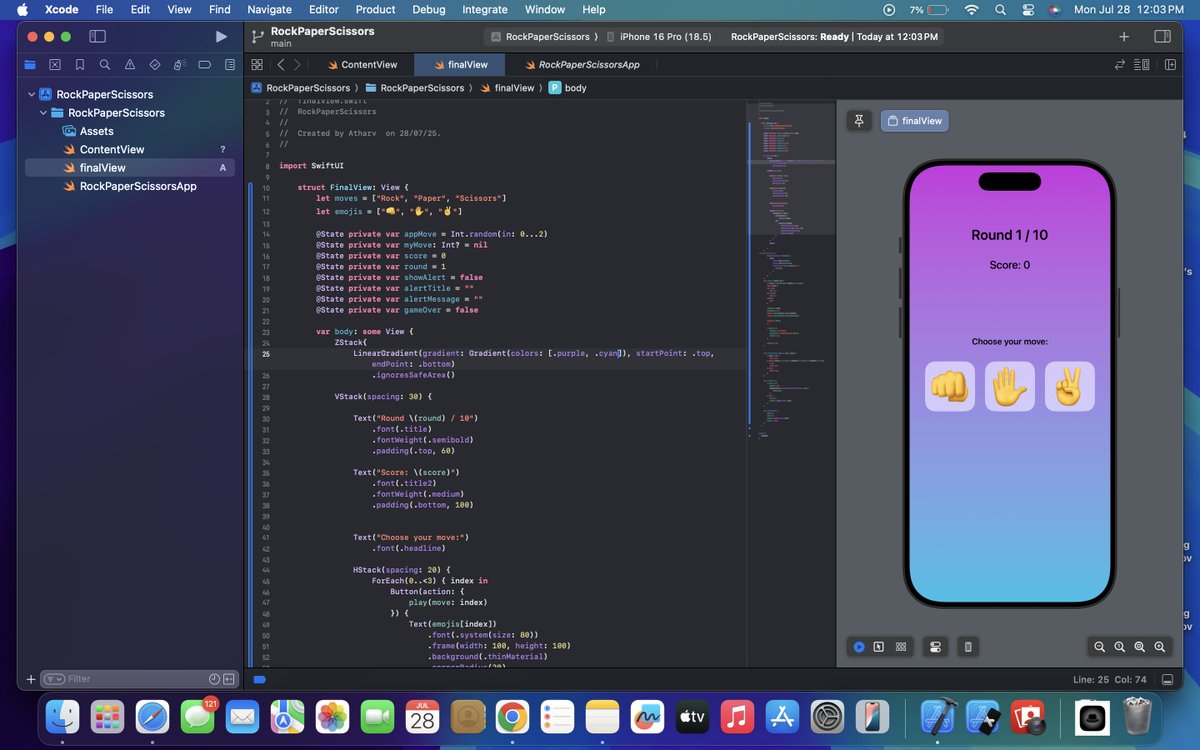Image resolution: width=1200 pixels, height=750 pixels.
Task: Switch the canvas to Live preview mode
Action: coord(859,647)
